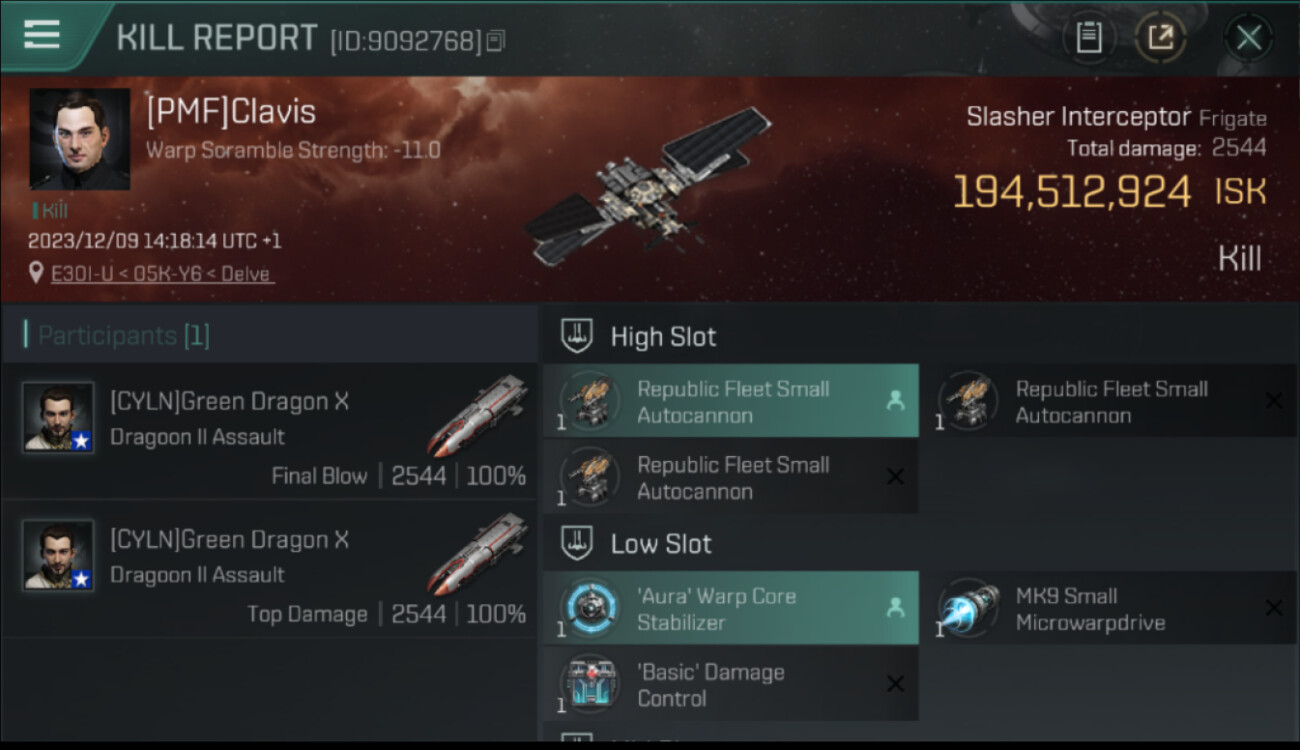The height and width of the screenshot is (750, 1300).
Task: Click the MK9 Small Microwarpdrive icon
Action: click(x=968, y=608)
